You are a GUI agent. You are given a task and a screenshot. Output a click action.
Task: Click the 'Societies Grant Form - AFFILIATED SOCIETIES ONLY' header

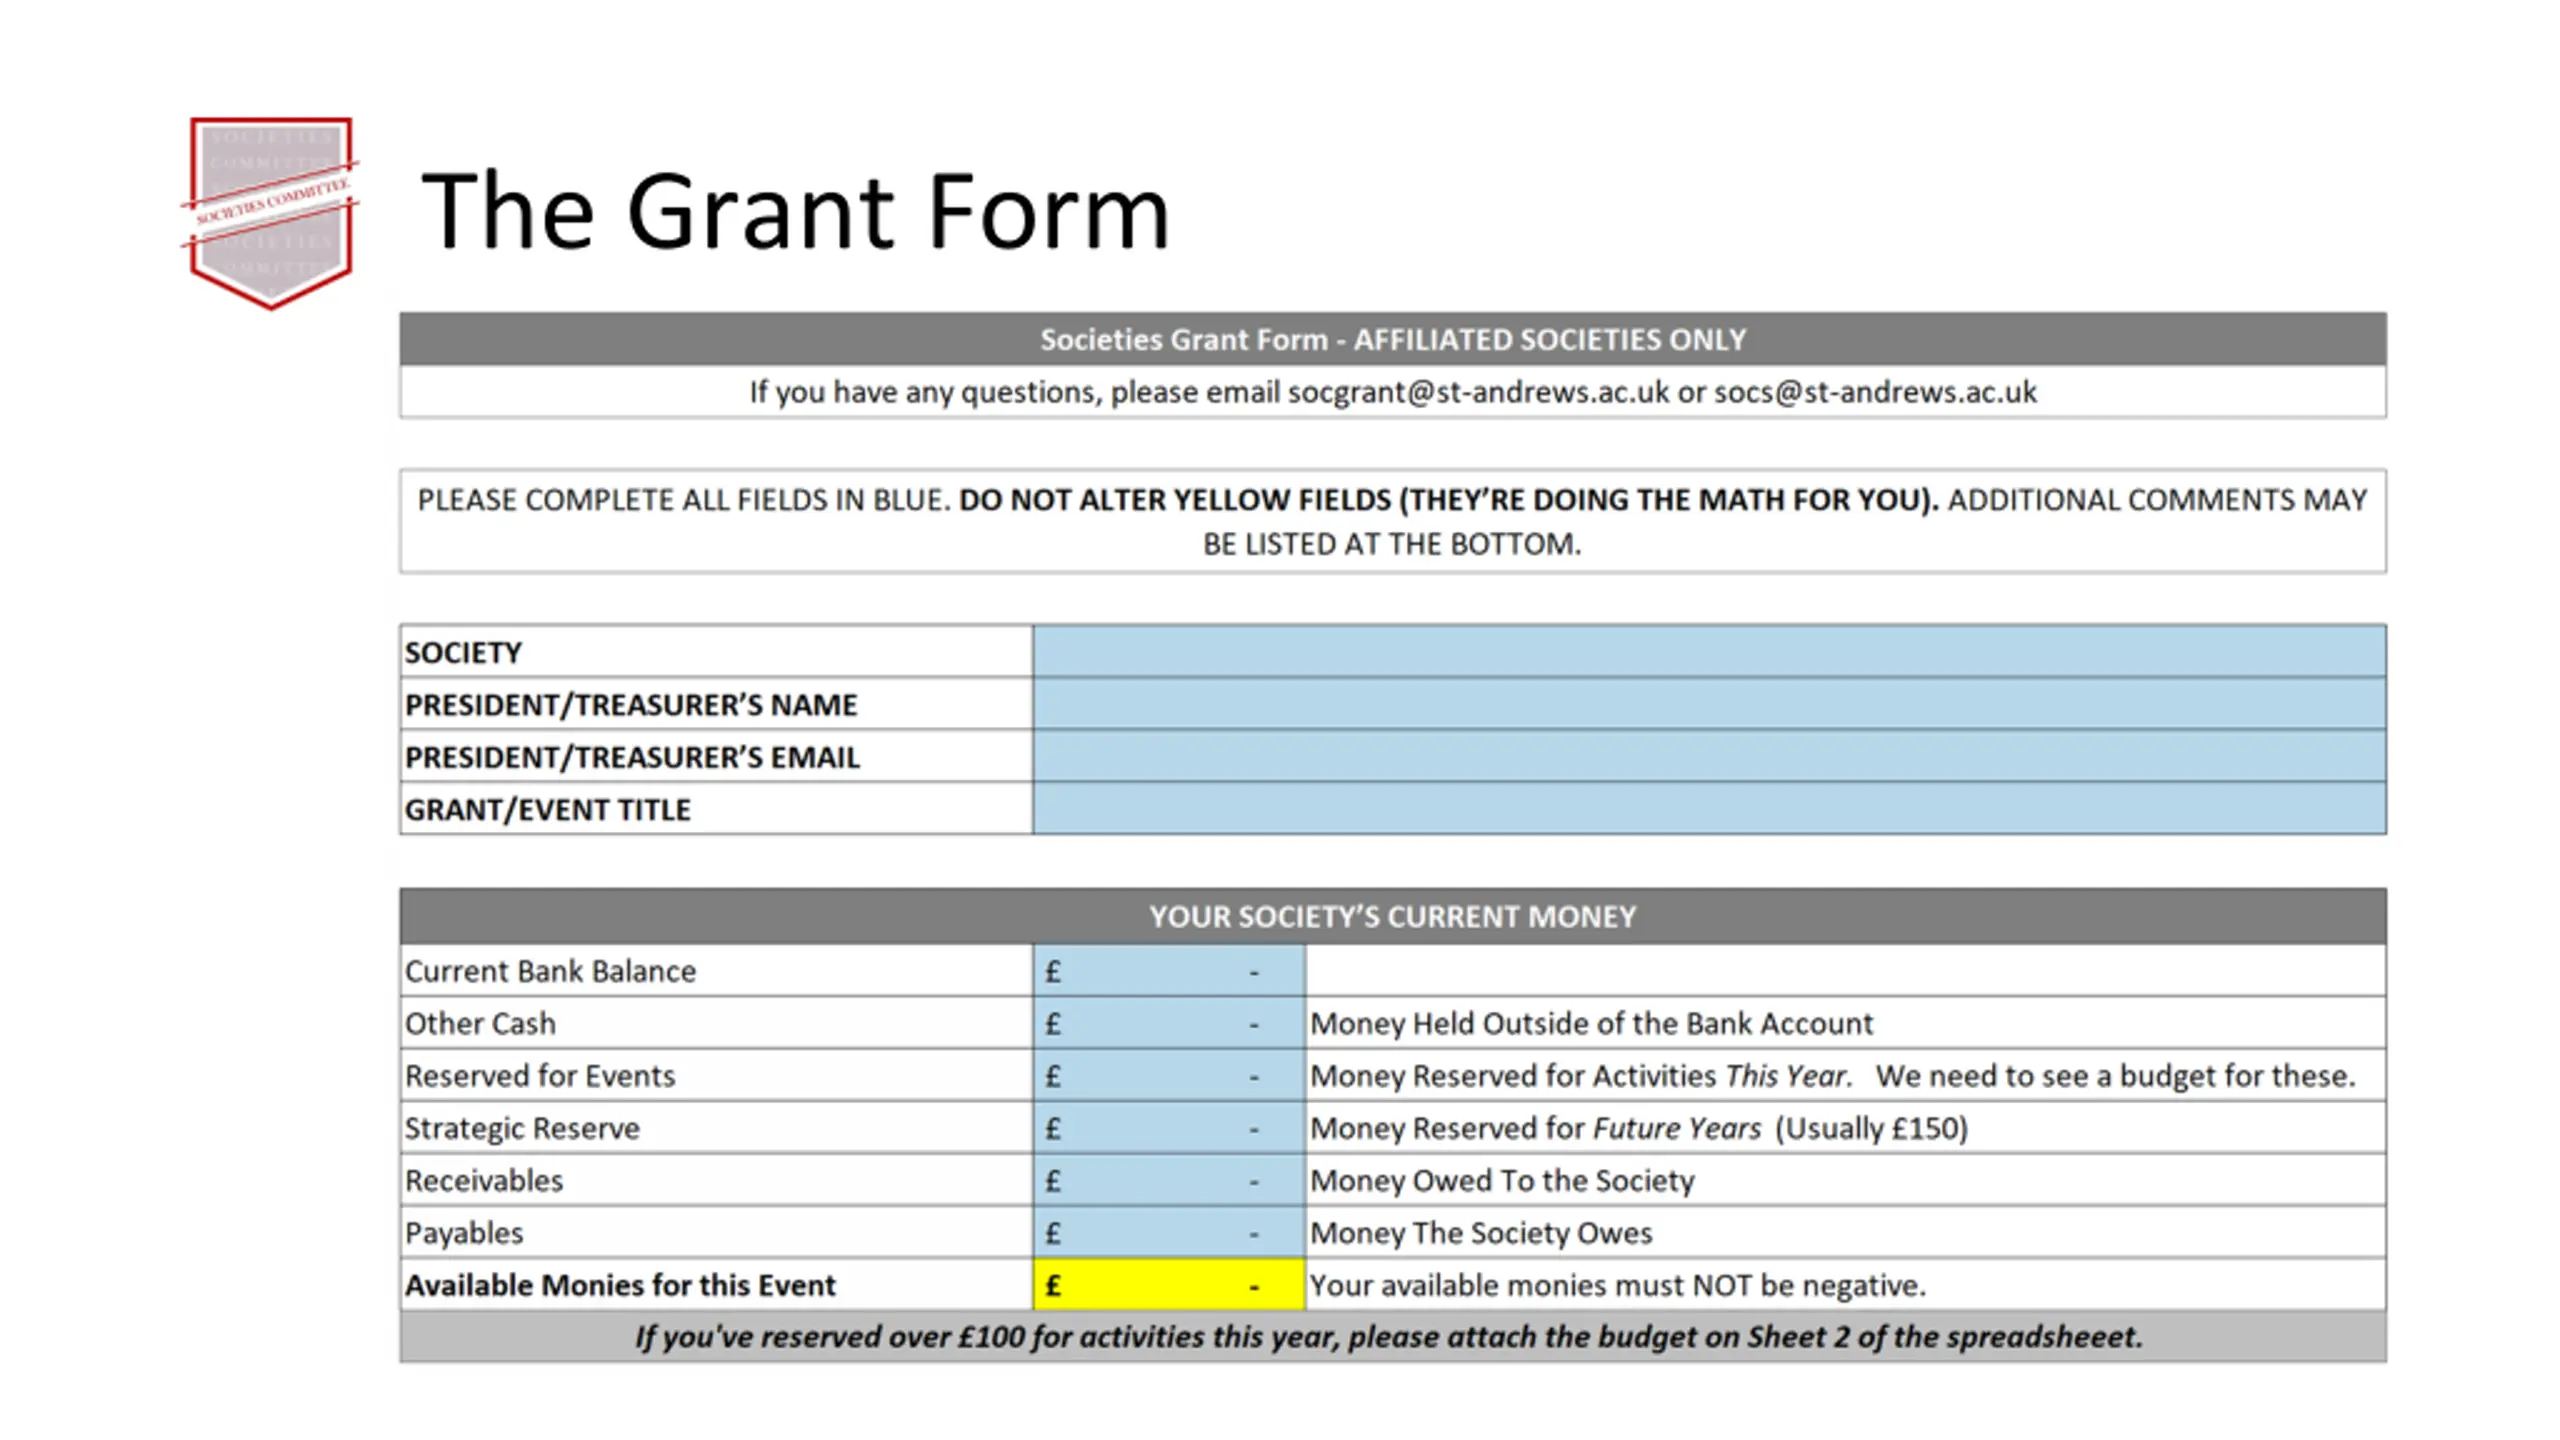[1393, 339]
